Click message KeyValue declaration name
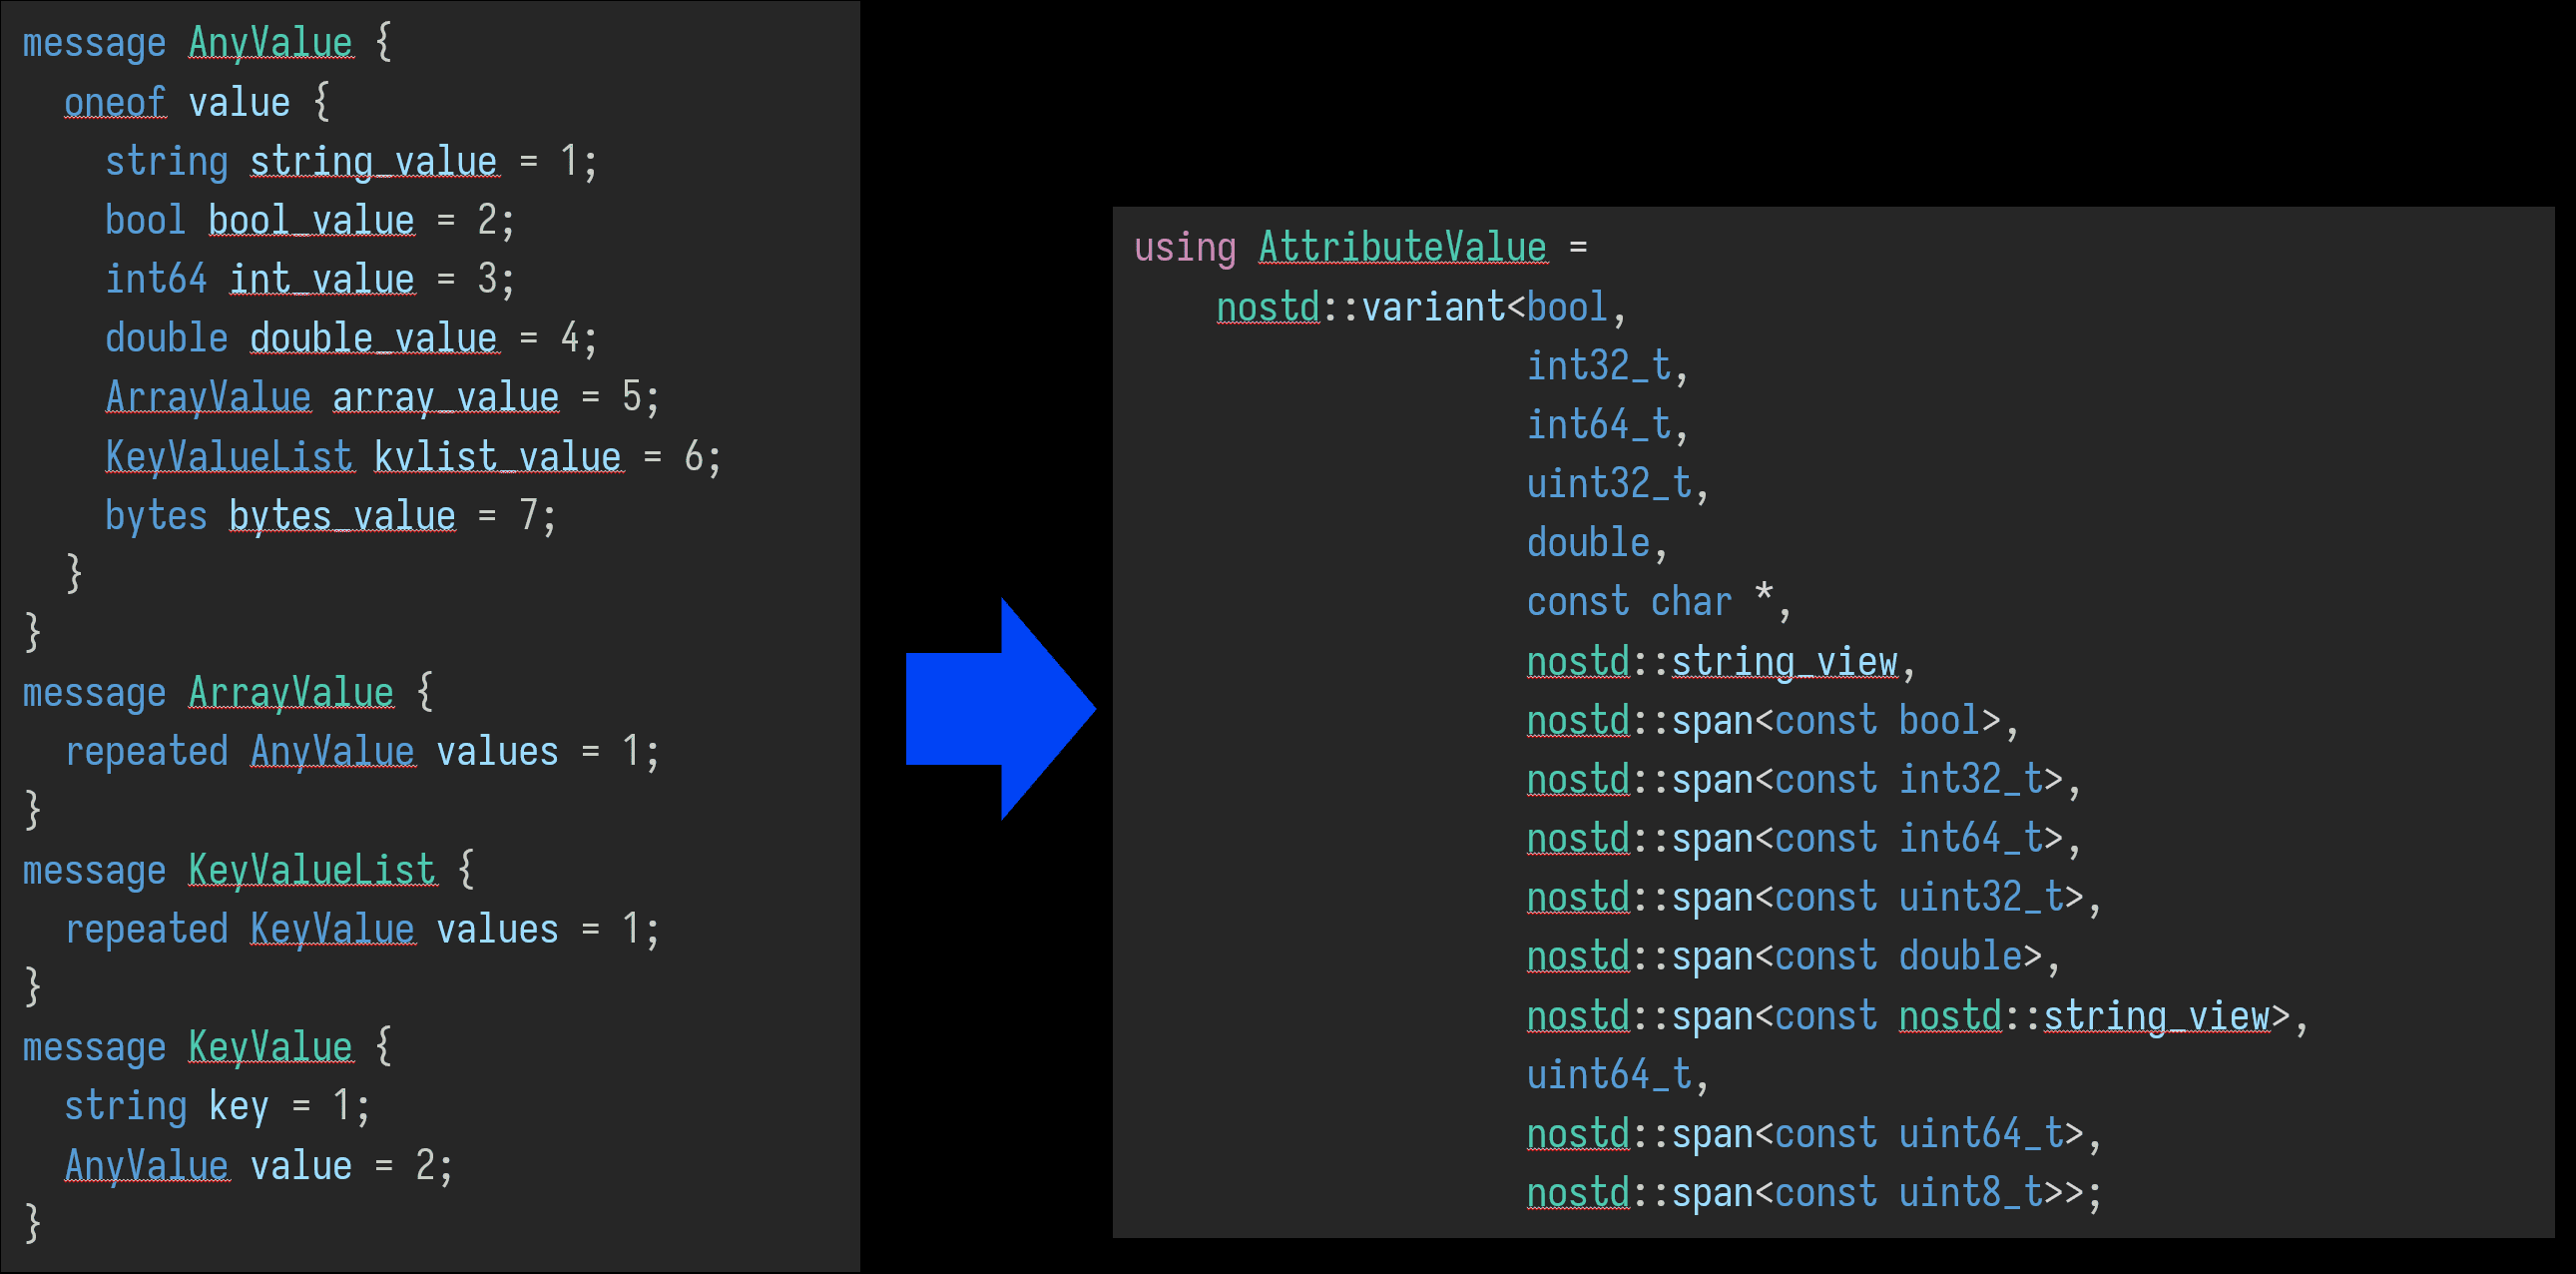Screen dimensions: 2576x1274 [x=270, y=1047]
